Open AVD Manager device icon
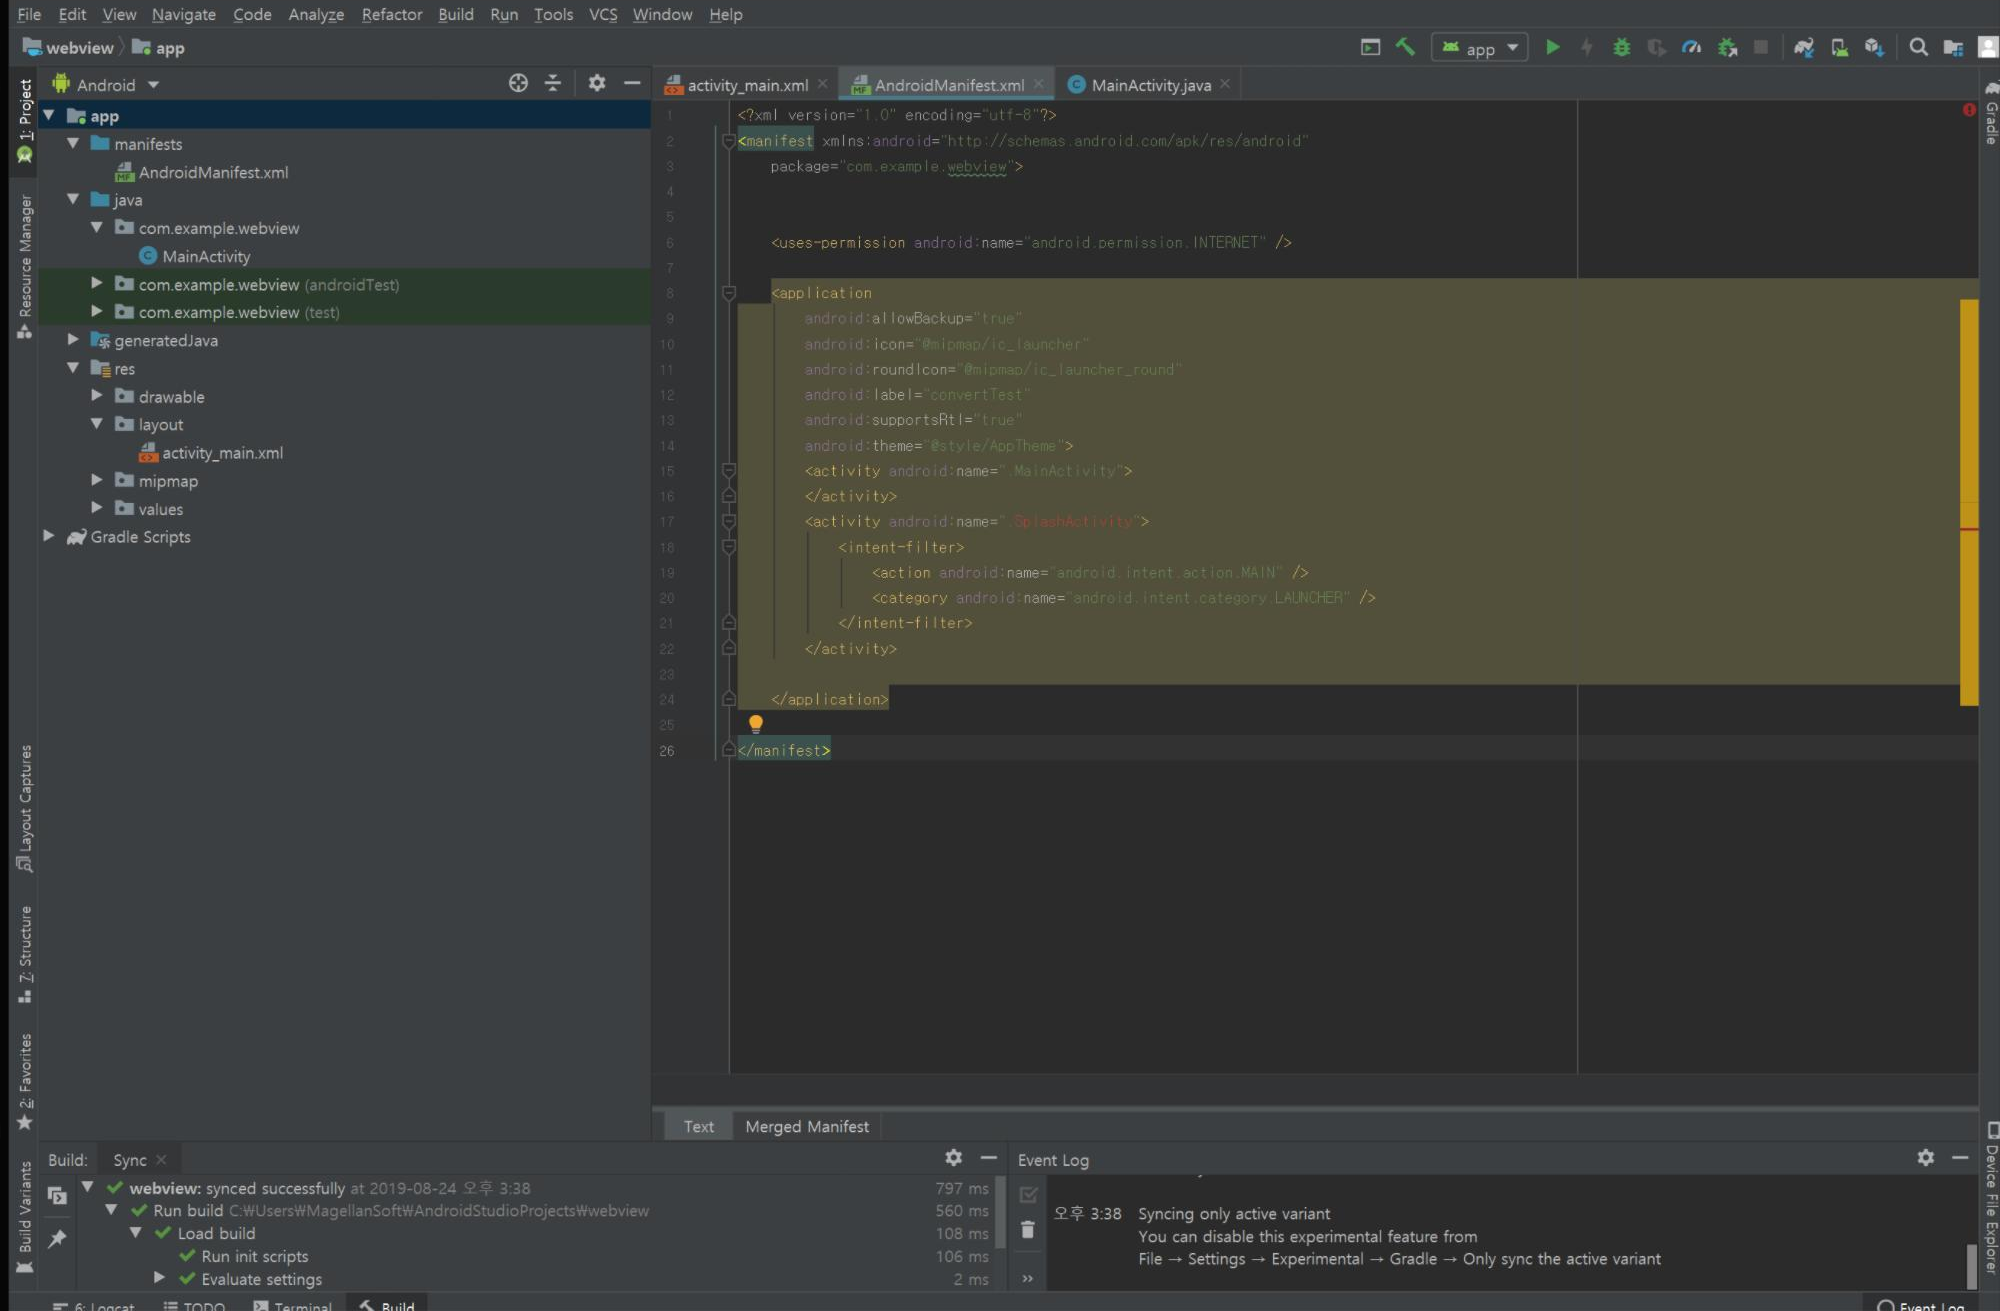This screenshot has height=1311, width=2000. click(1839, 47)
